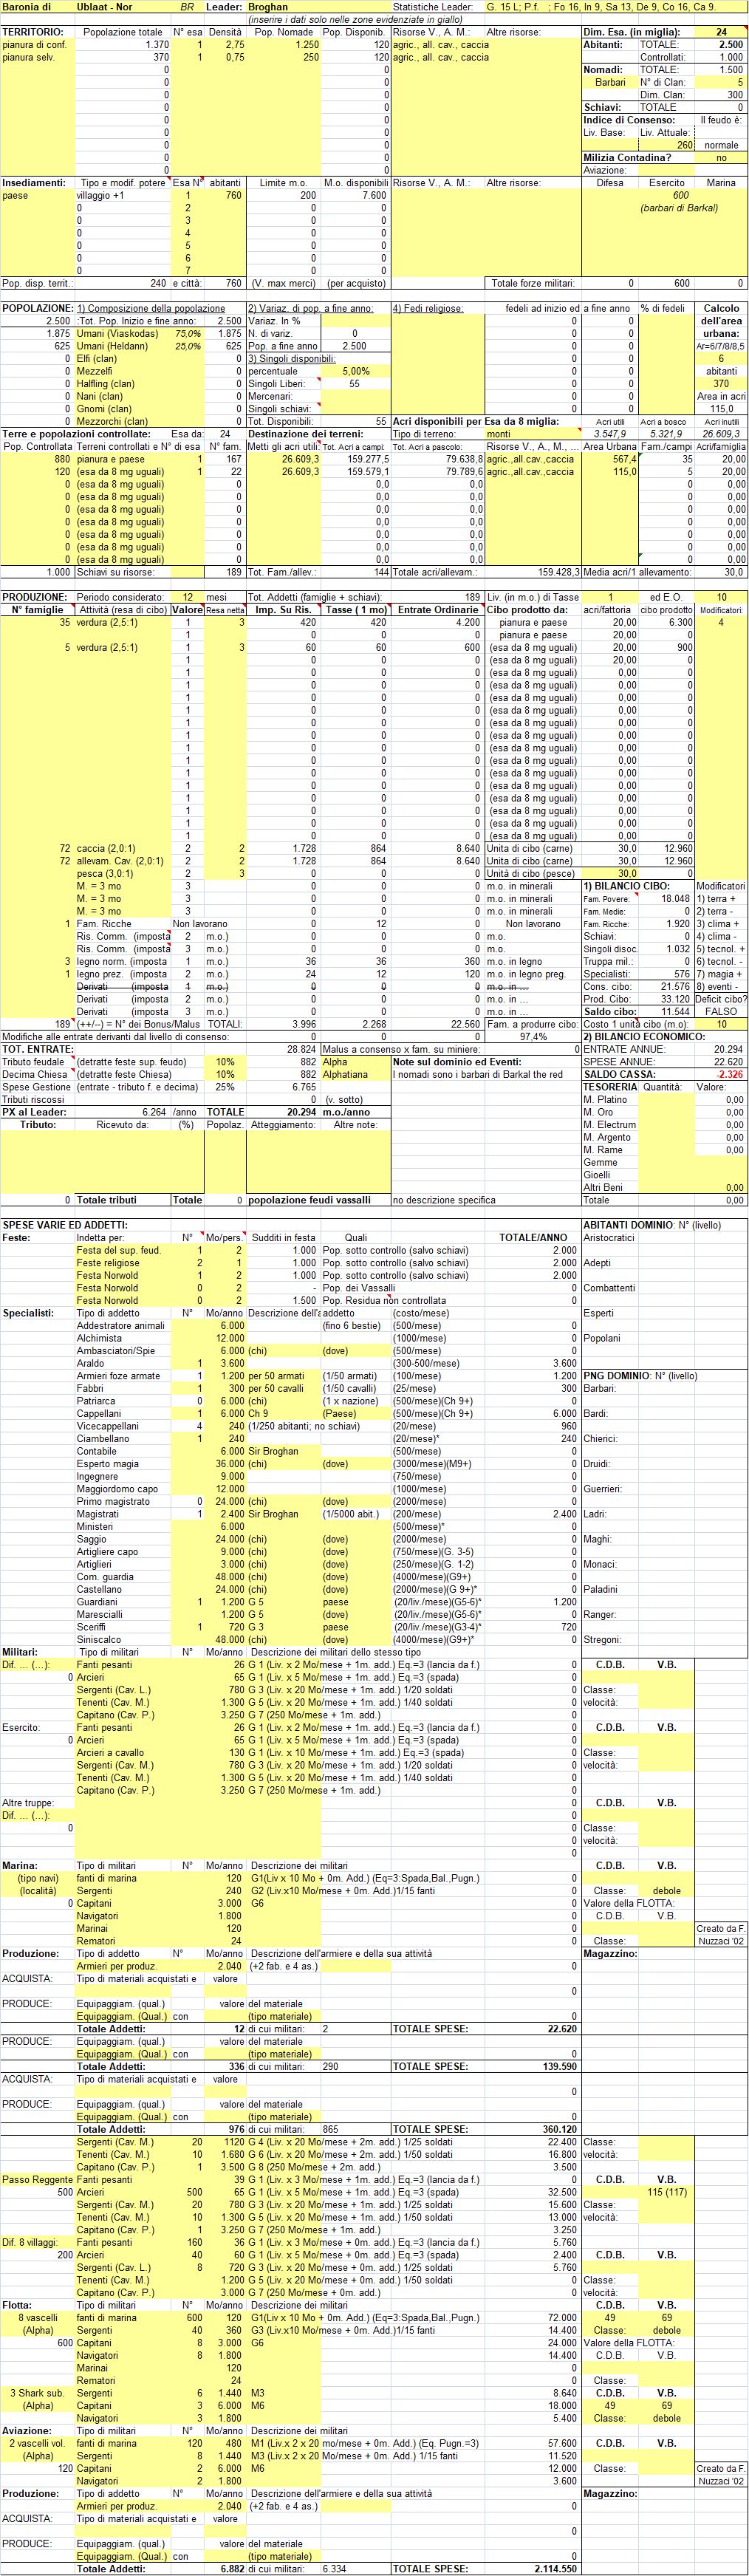Select the 'pianura selv.' territory cell

point(29,57)
